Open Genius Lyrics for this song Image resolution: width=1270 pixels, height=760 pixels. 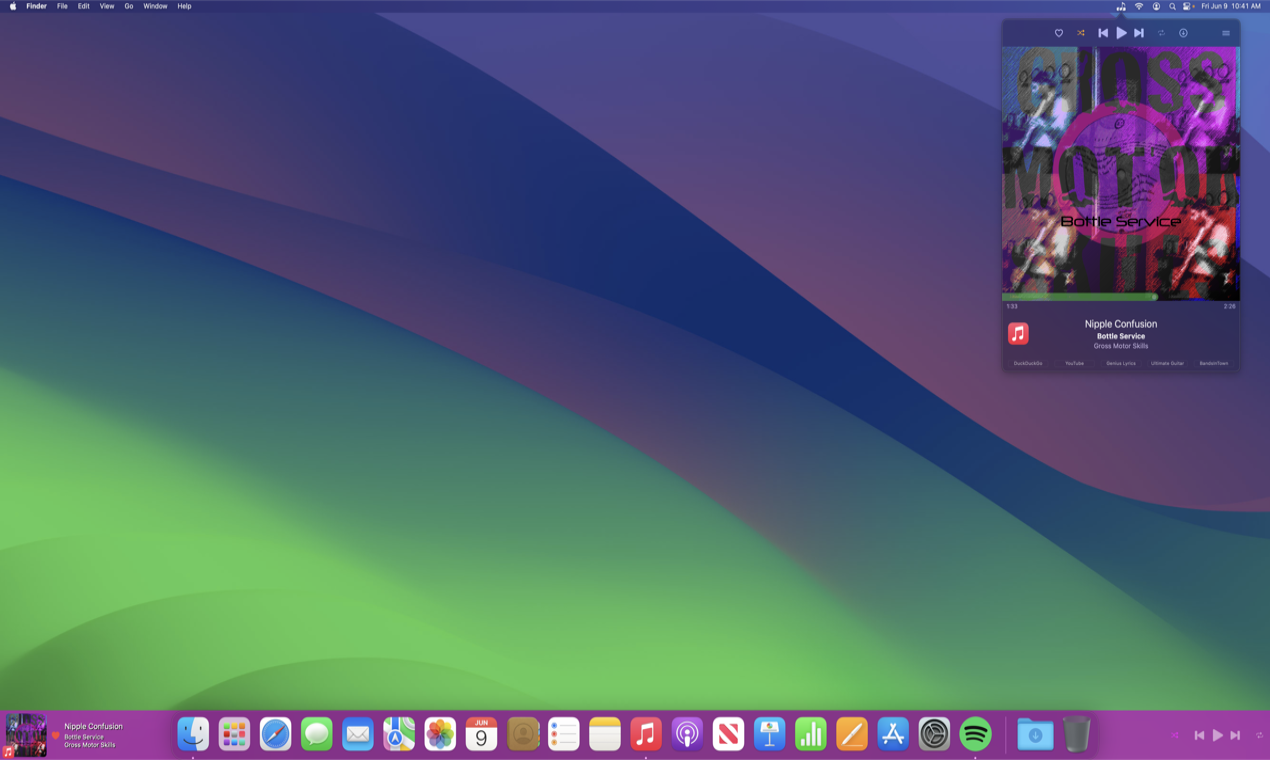point(1121,363)
